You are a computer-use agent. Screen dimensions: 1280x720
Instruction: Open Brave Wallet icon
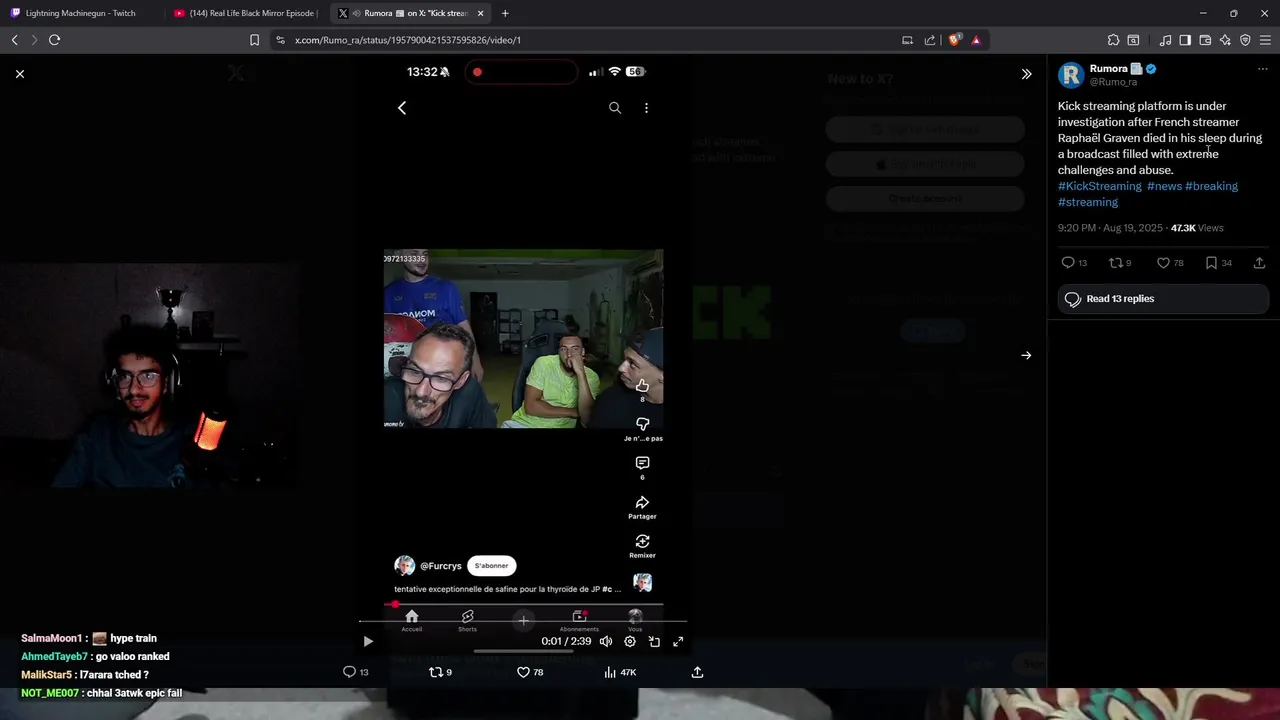click(x=1205, y=40)
